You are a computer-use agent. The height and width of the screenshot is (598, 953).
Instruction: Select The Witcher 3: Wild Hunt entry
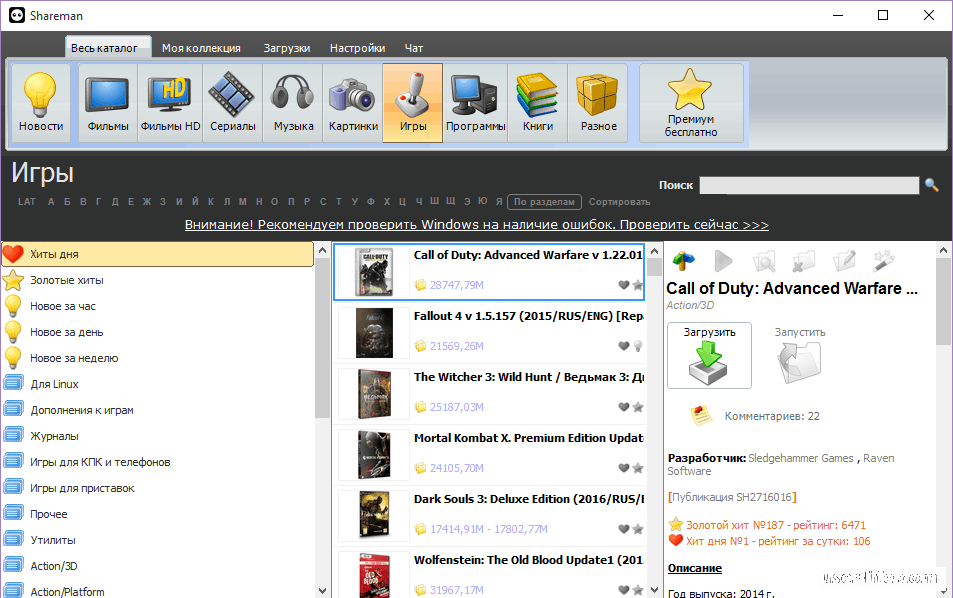point(489,393)
